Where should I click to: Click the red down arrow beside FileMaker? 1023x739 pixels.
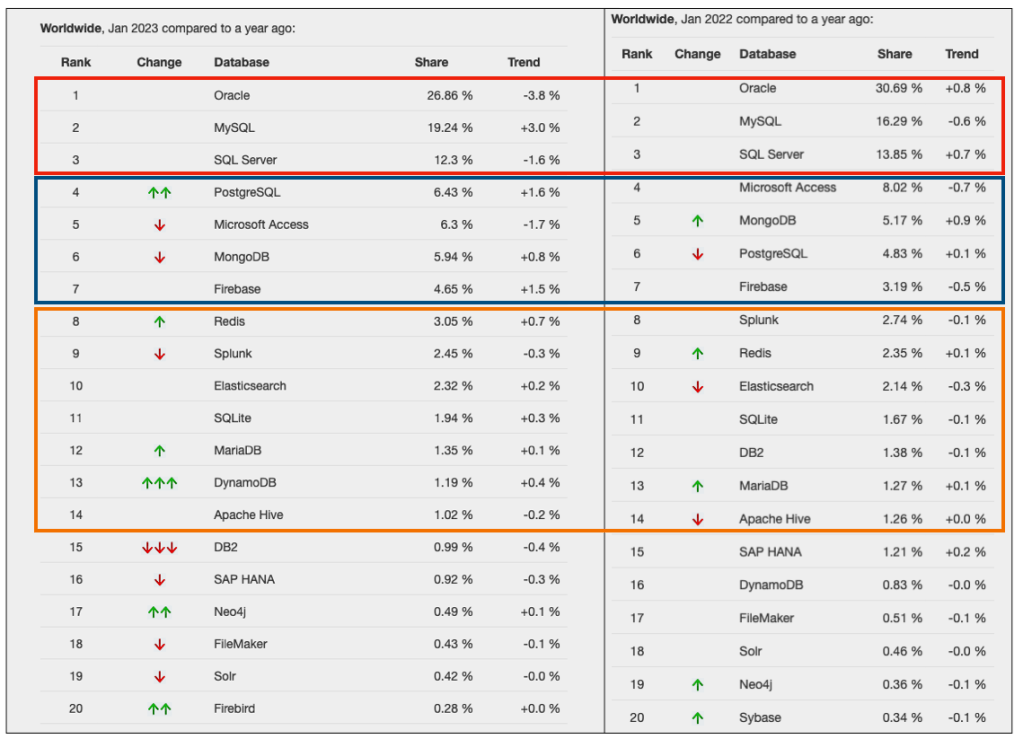(159, 645)
